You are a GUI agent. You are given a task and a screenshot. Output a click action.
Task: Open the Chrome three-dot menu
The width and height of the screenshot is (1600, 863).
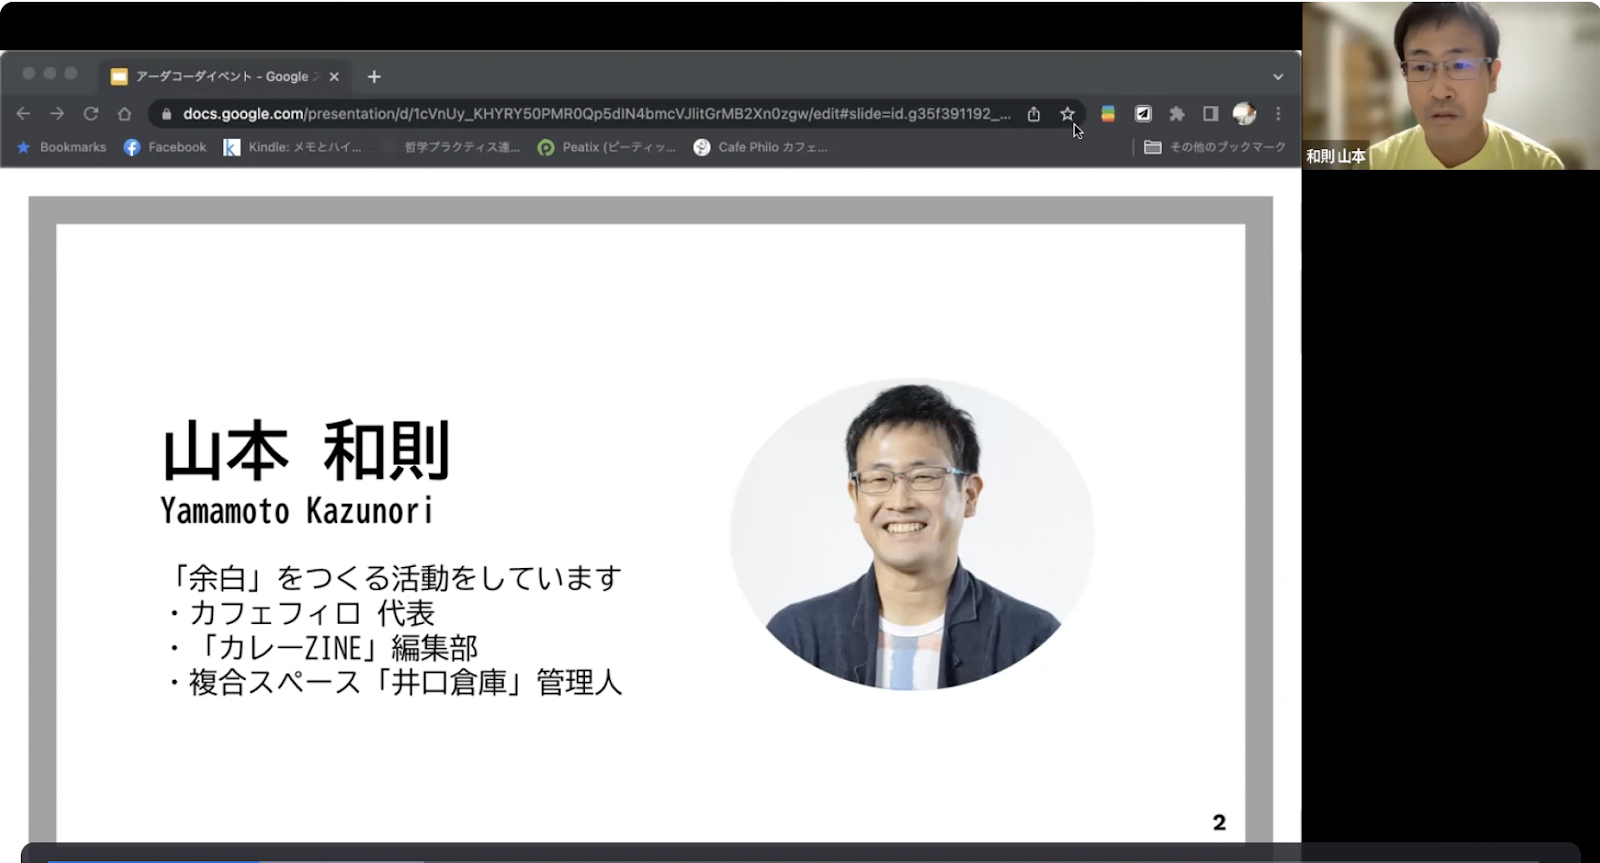[x=1278, y=114]
